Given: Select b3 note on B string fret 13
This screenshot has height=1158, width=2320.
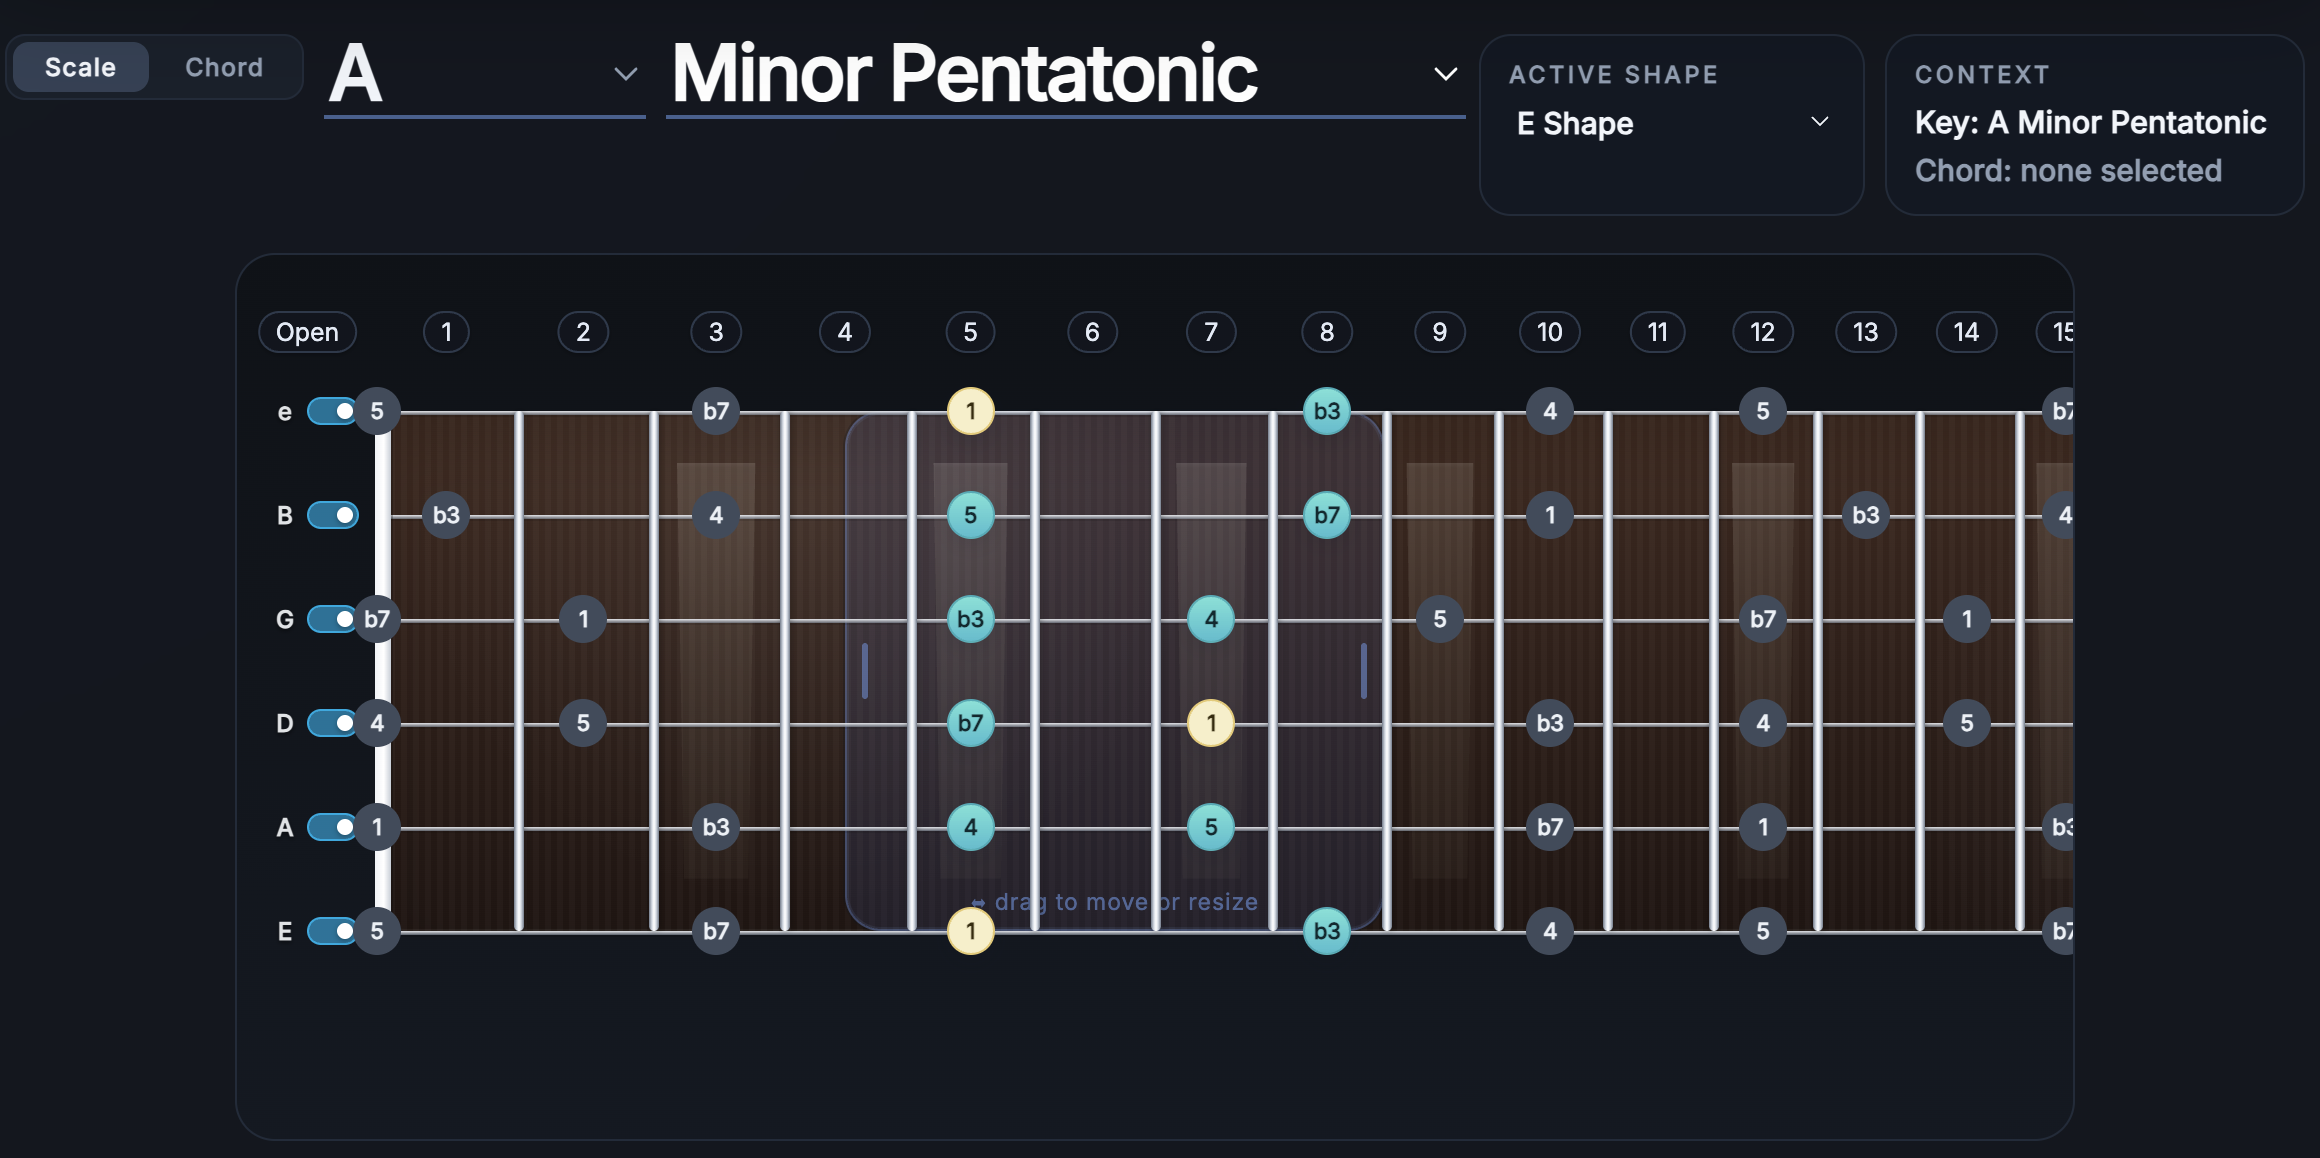Looking at the screenshot, I should [x=1866, y=515].
